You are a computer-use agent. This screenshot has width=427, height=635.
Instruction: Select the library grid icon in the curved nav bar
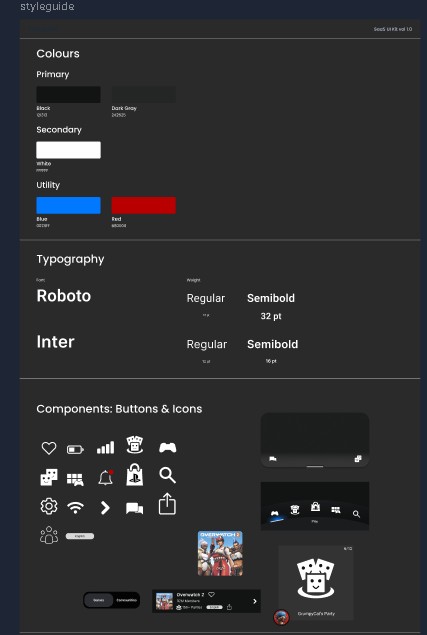pyautogui.click(x=336, y=510)
